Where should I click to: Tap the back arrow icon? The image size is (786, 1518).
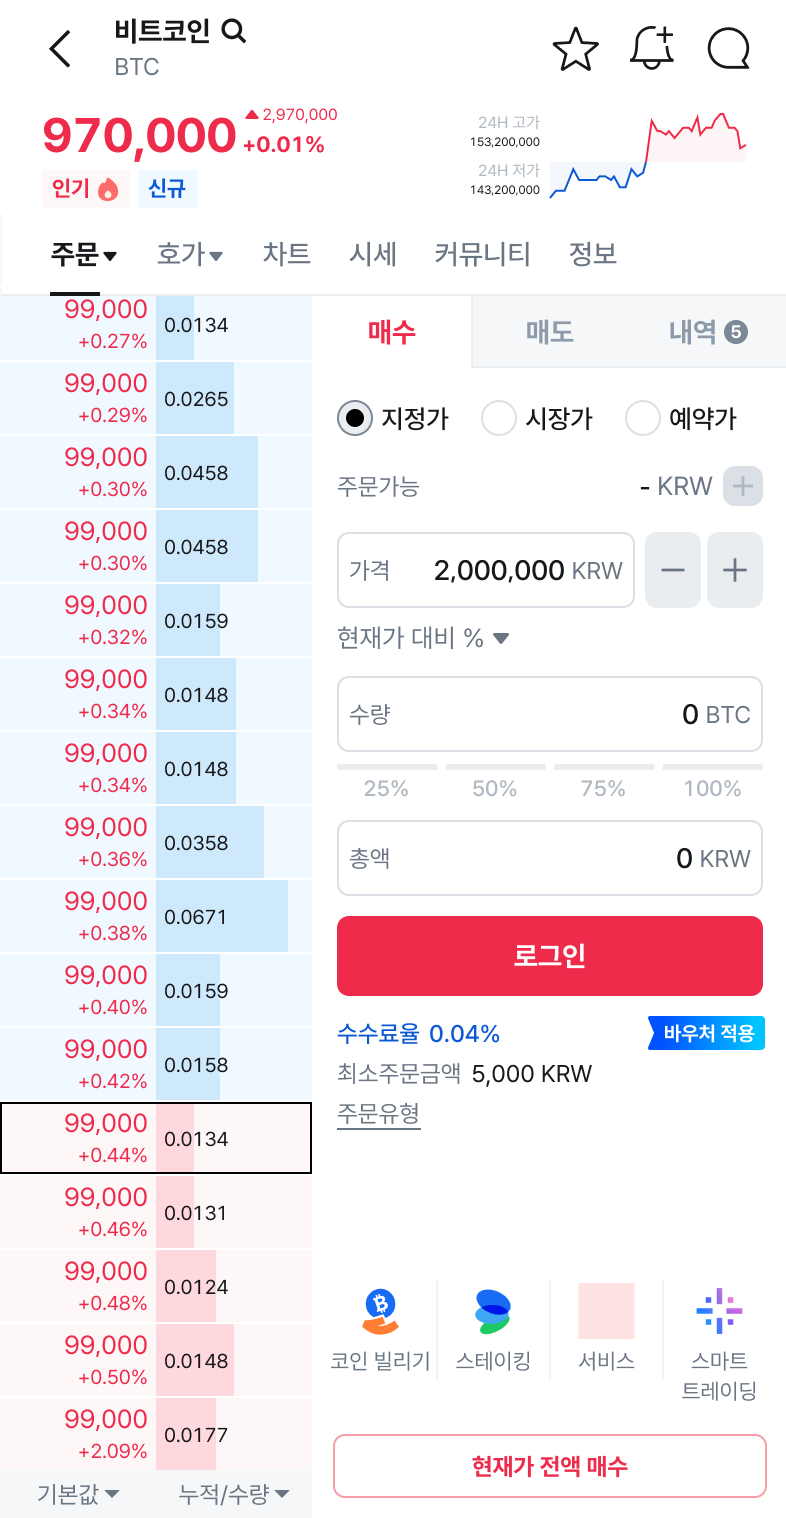[x=61, y=48]
